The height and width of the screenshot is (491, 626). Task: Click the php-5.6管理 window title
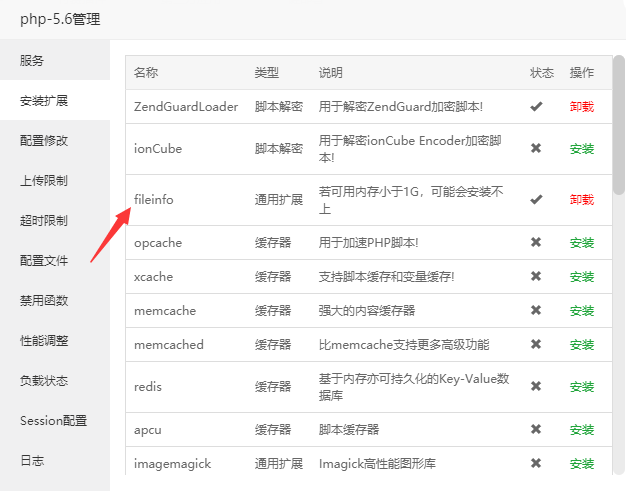[60, 19]
